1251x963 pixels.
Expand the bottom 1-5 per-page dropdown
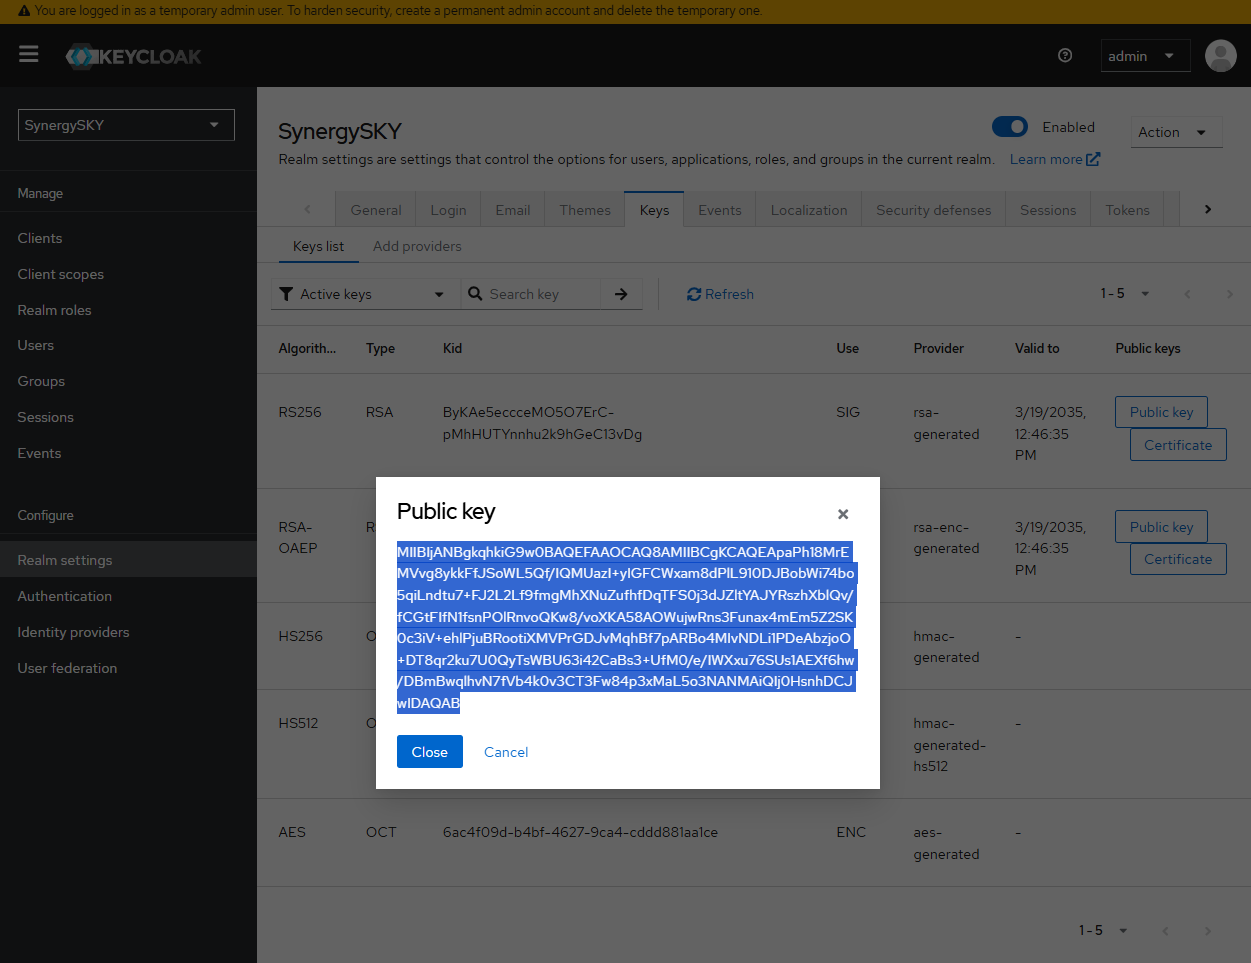(1103, 930)
